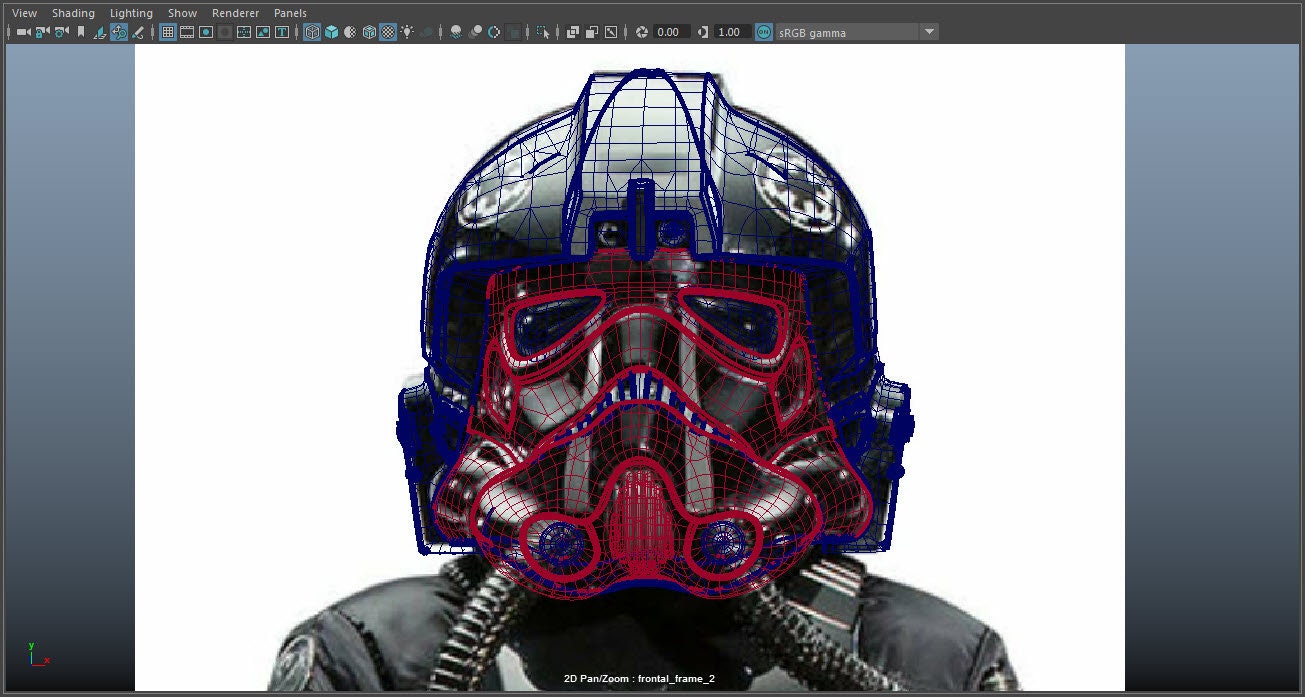Activate the Grease Pencil tool

137,32
